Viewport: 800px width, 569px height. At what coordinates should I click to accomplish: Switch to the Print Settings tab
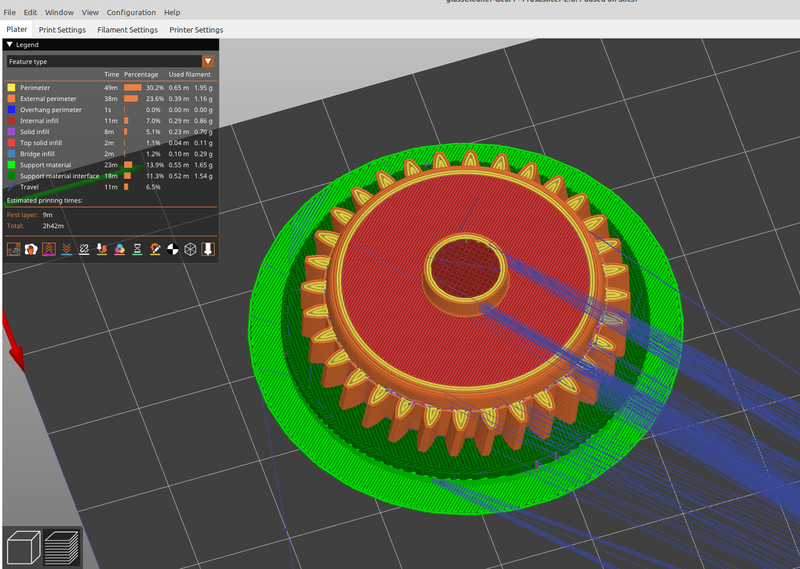point(62,30)
